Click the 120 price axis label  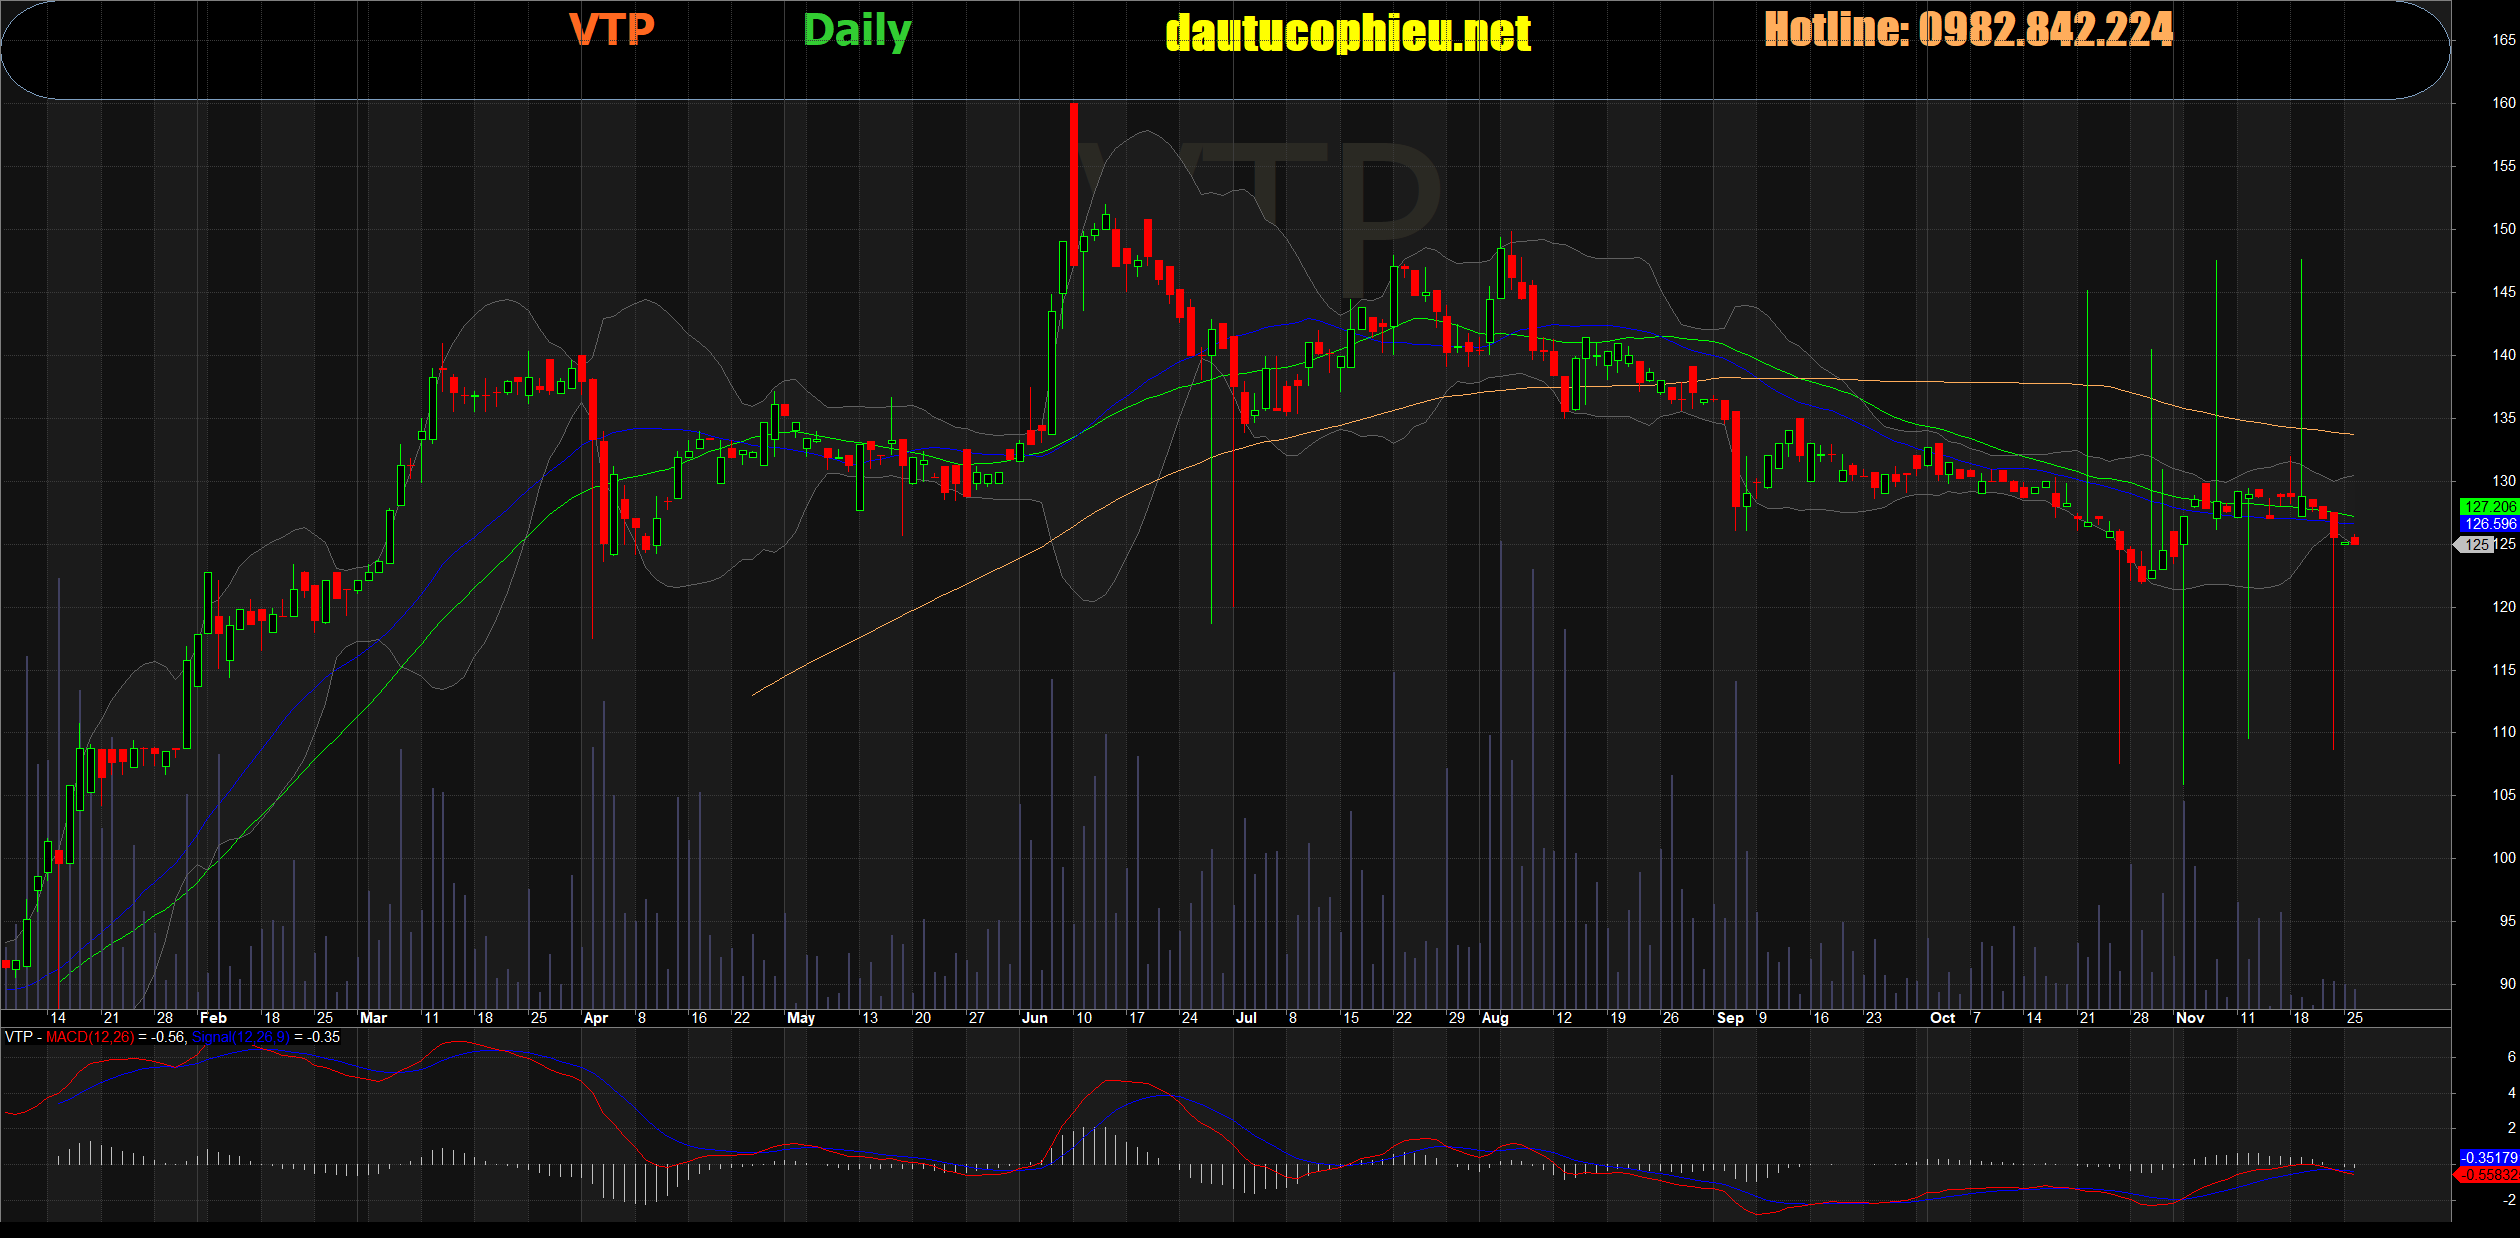[2504, 607]
